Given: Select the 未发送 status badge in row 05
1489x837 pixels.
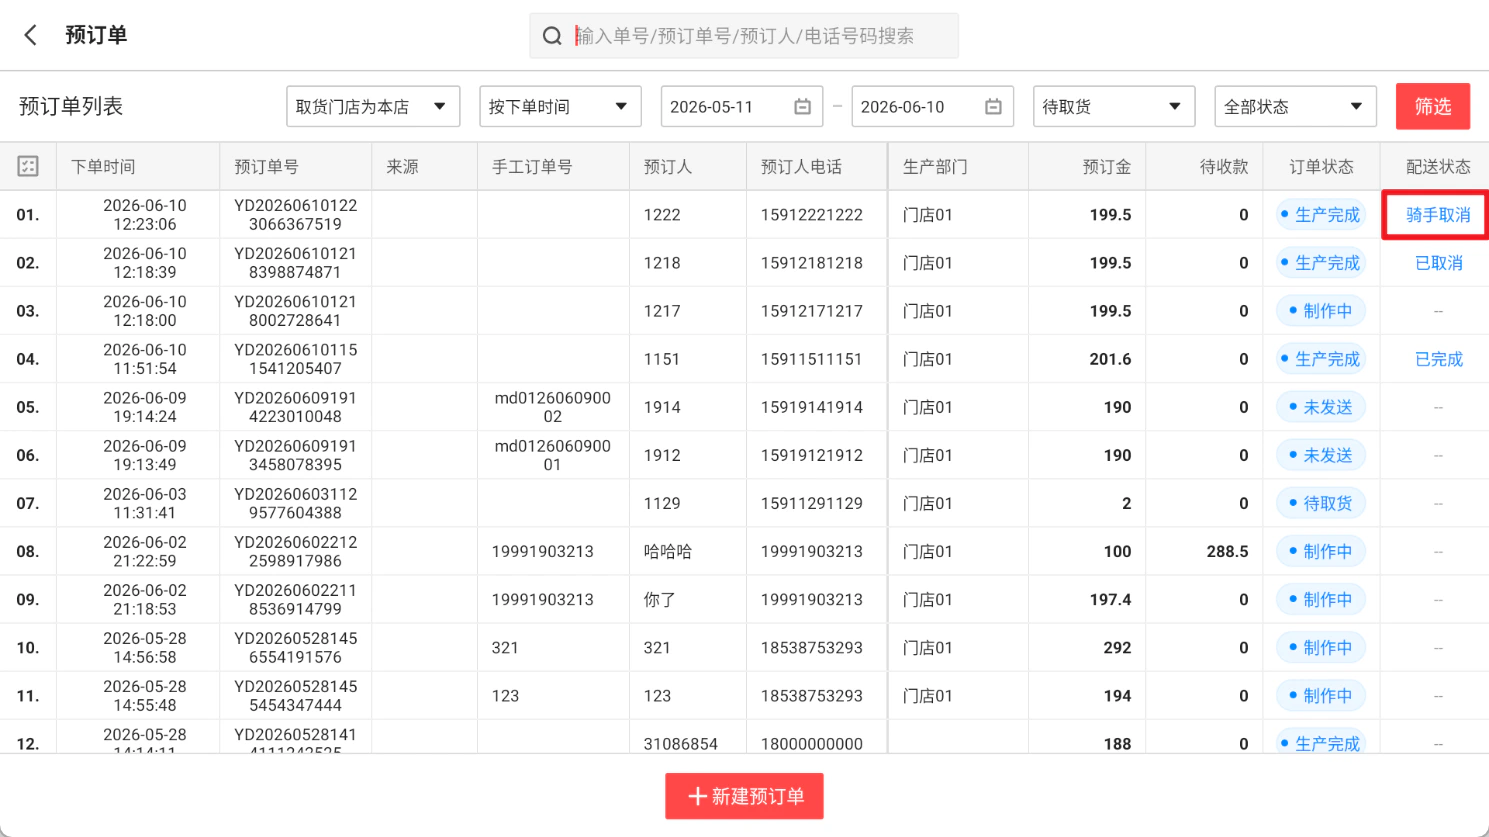Looking at the screenshot, I should [x=1321, y=407].
